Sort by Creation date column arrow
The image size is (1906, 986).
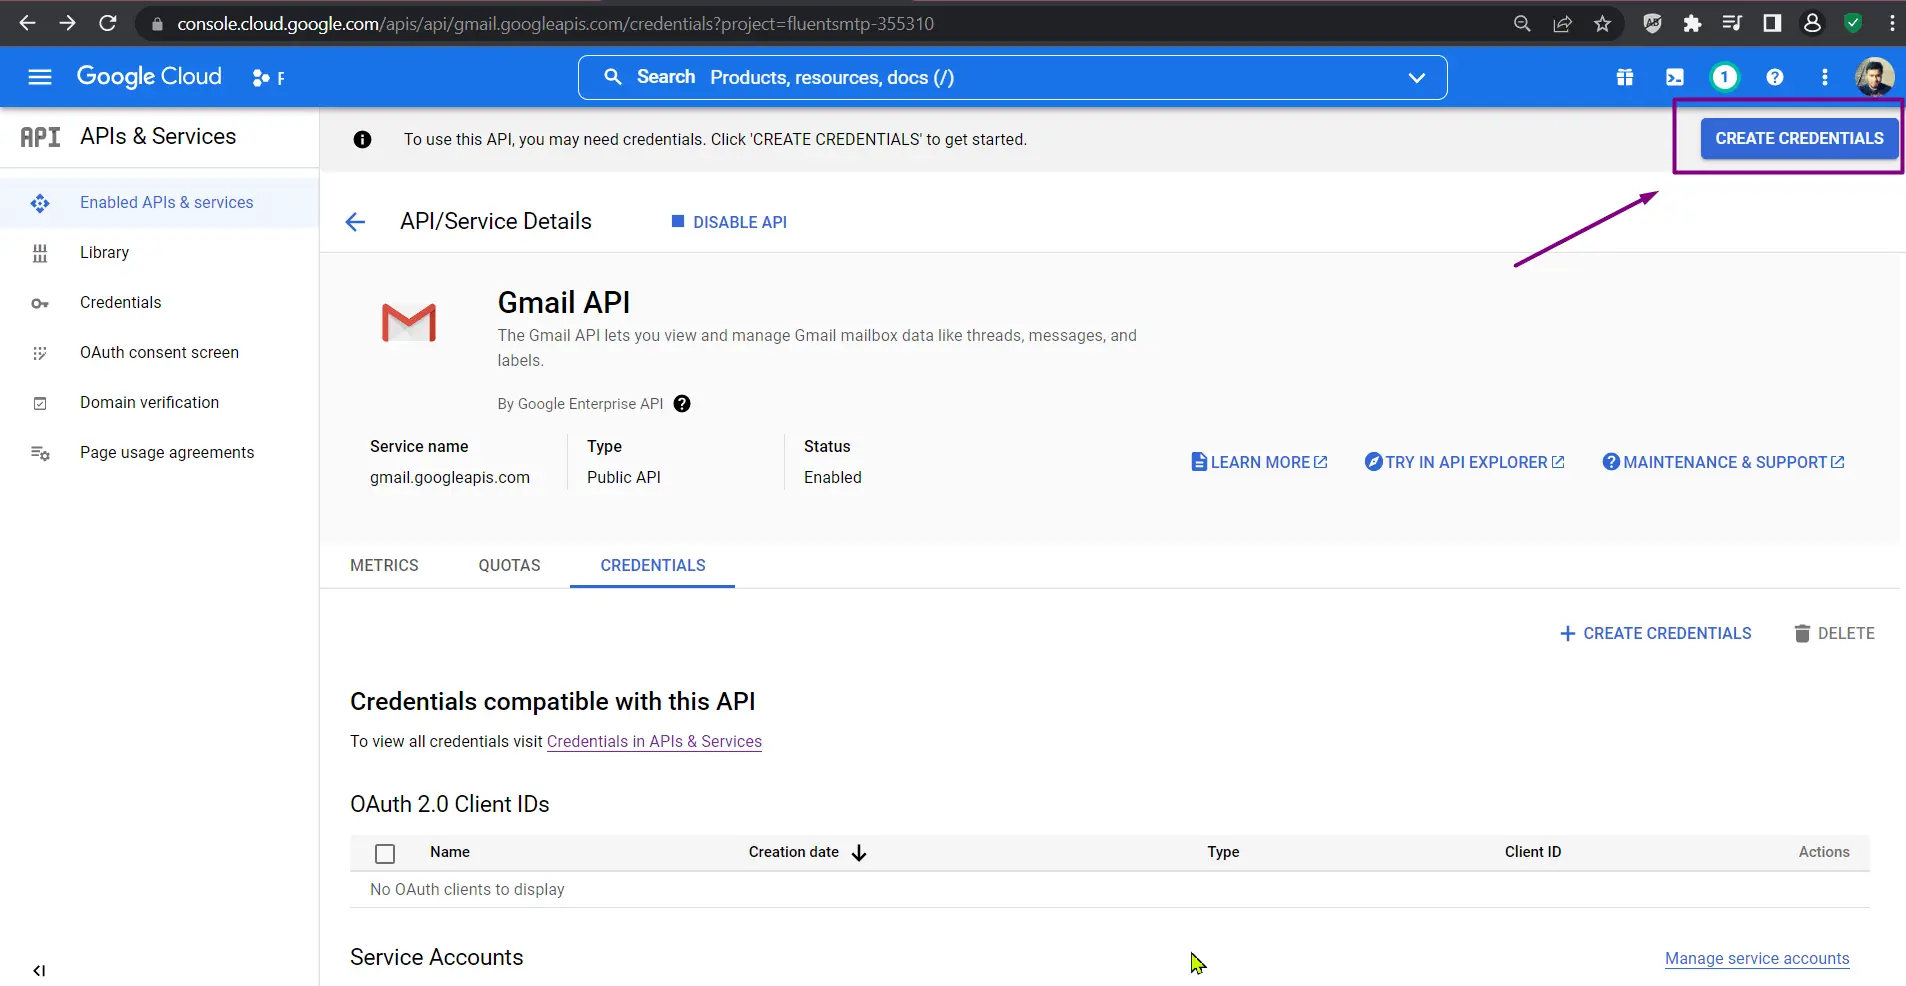[x=859, y=853]
